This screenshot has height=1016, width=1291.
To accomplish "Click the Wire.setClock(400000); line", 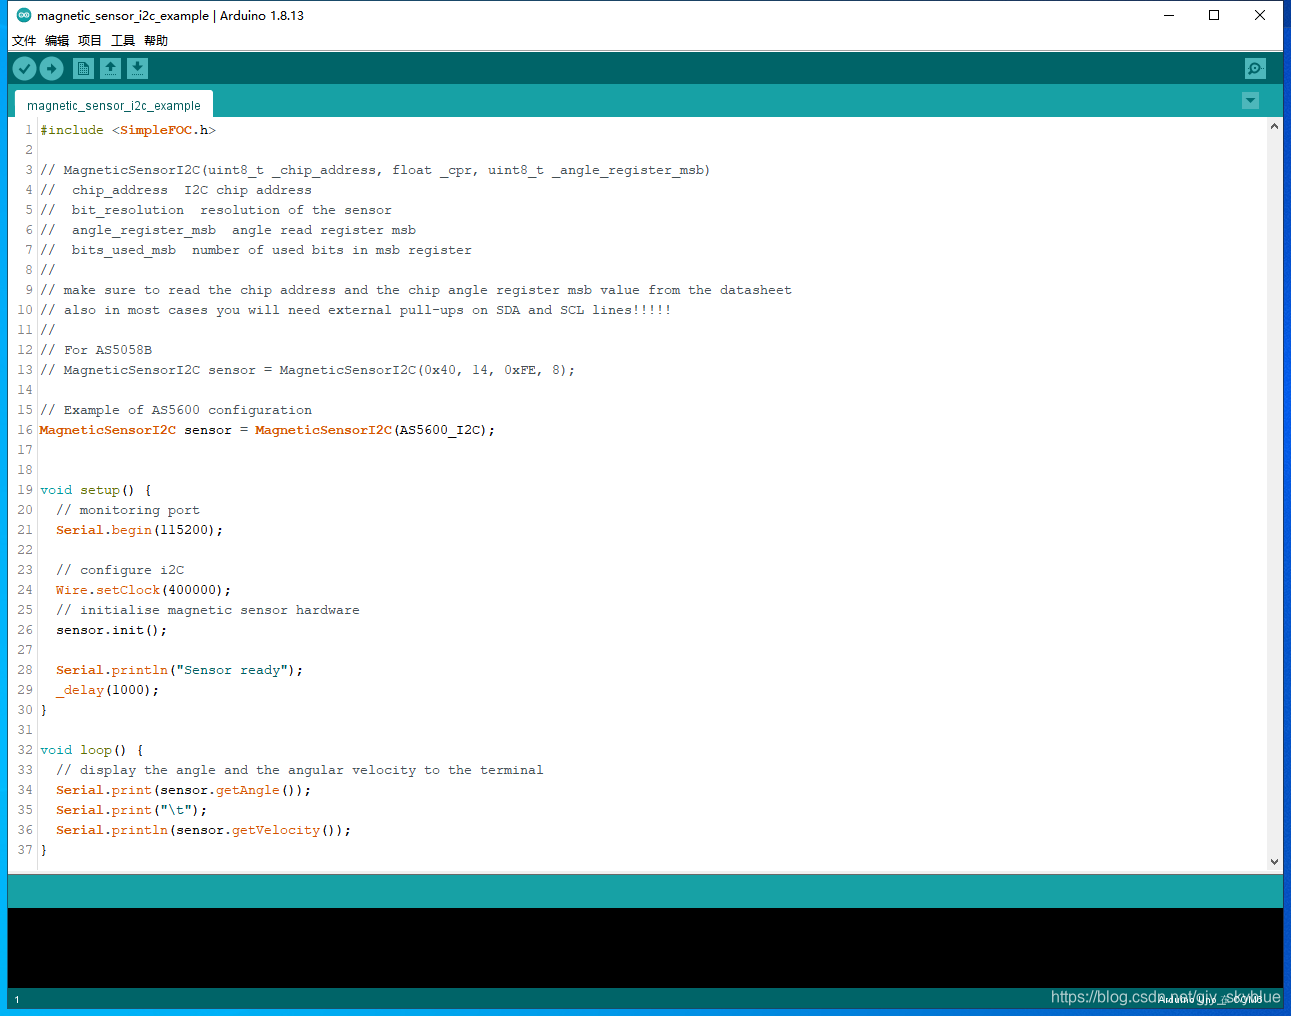I will (143, 590).
